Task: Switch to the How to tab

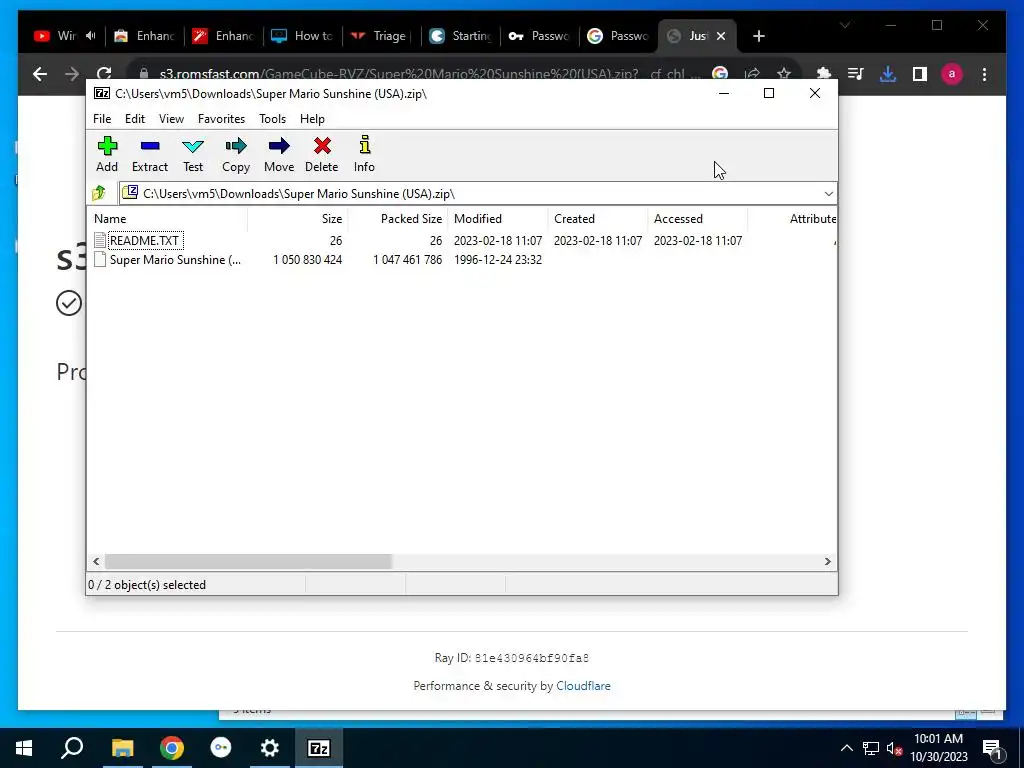Action: tap(304, 36)
